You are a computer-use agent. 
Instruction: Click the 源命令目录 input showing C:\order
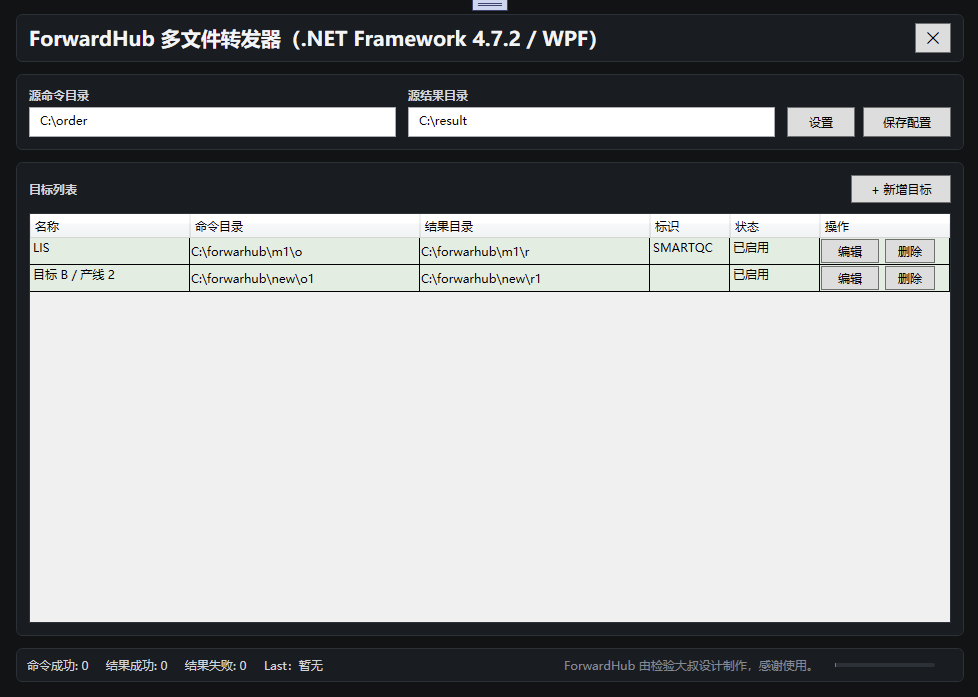point(211,121)
